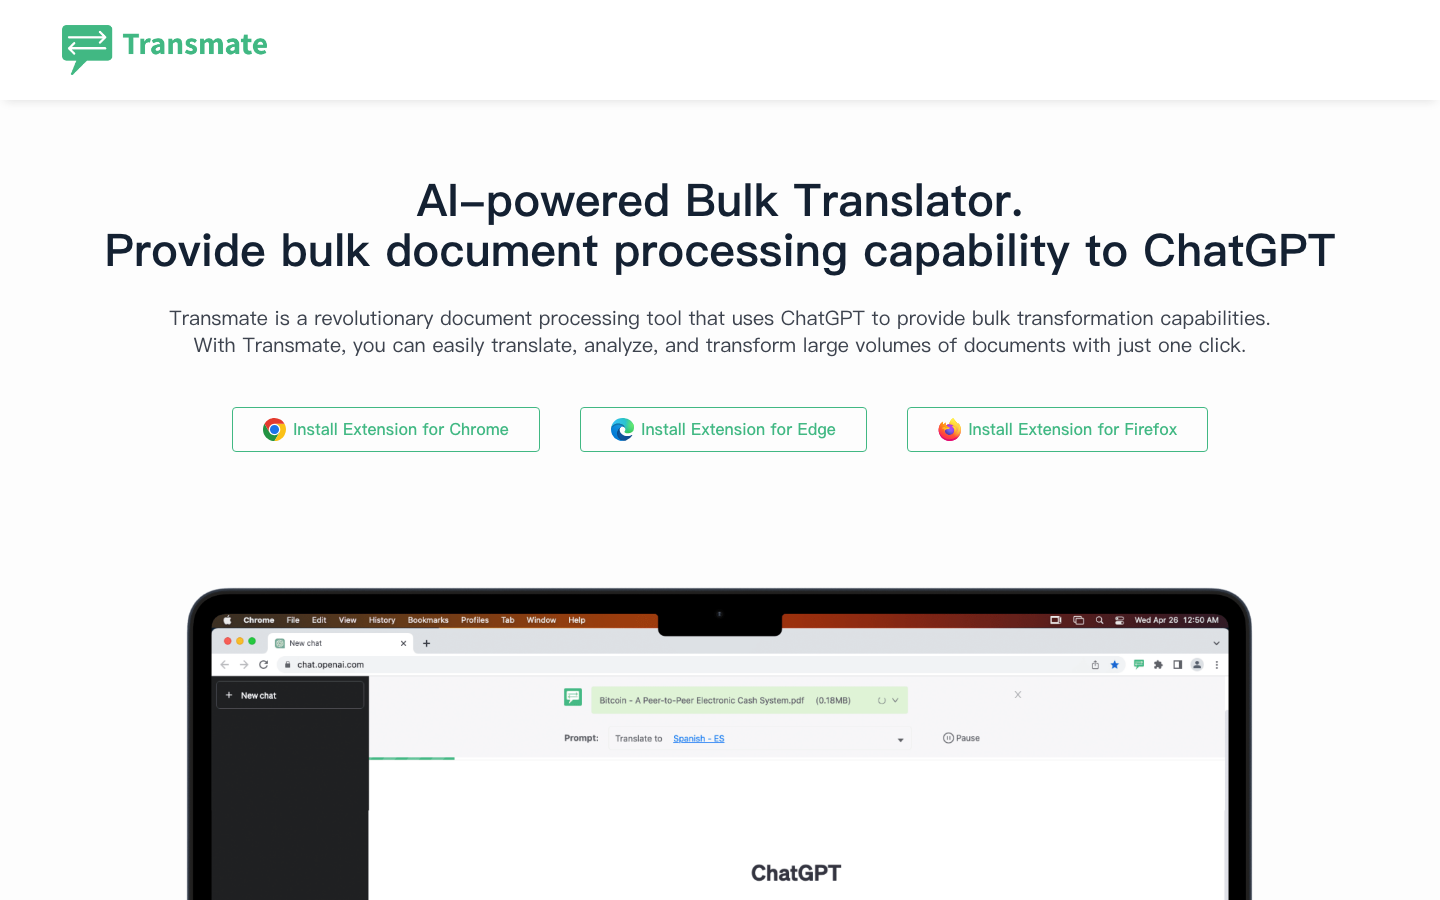Open the Window menu in demo menu bar

[x=541, y=620]
